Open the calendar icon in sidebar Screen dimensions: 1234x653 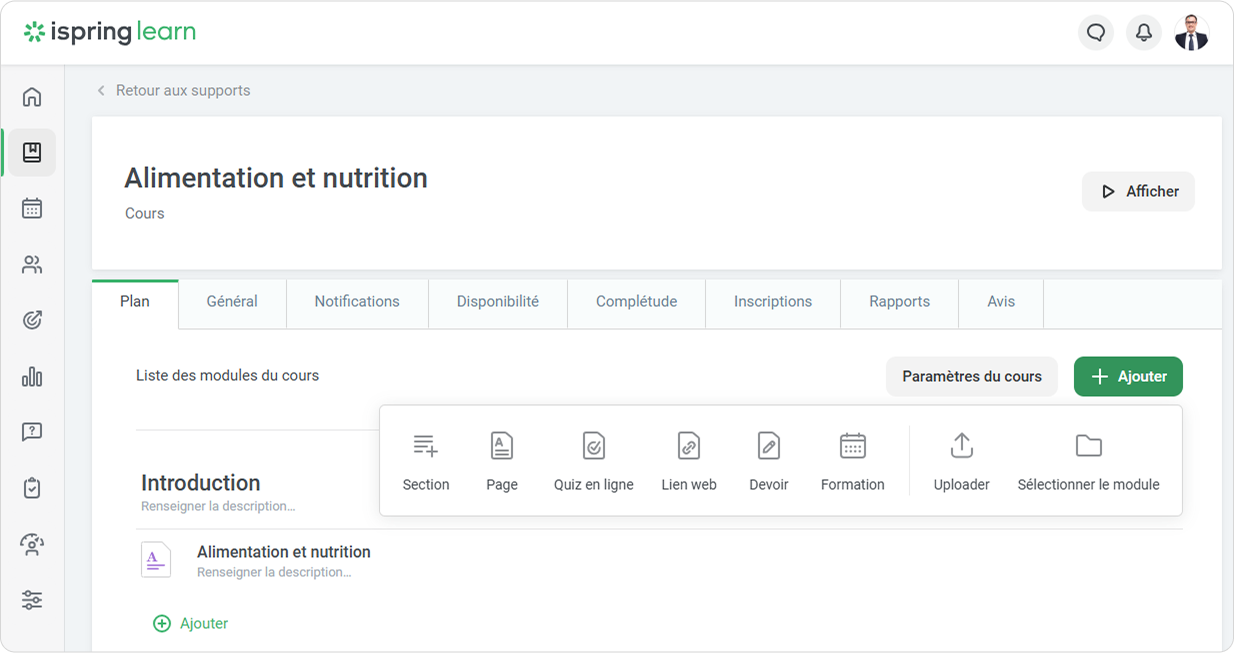pyautogui.click(x=32, y=209)
